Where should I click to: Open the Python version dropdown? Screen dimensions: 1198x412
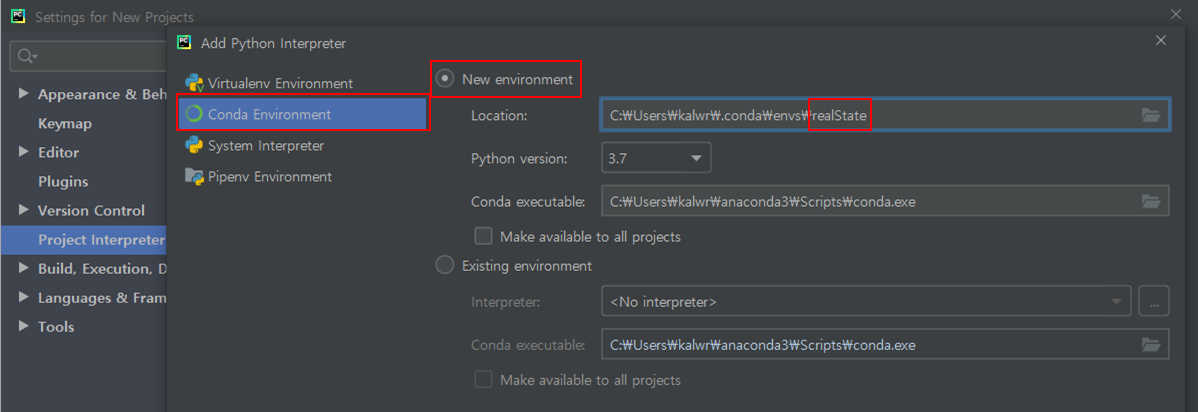tap(656, 158)
